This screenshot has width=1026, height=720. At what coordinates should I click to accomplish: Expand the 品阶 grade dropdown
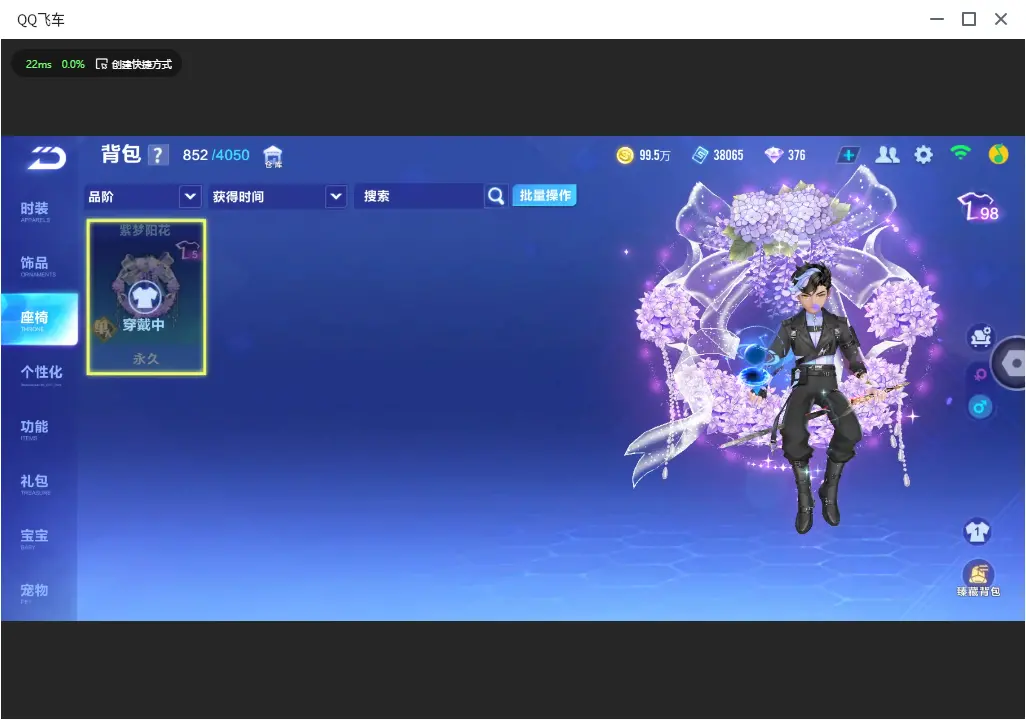pyautogui.click(x=143, y=196)
